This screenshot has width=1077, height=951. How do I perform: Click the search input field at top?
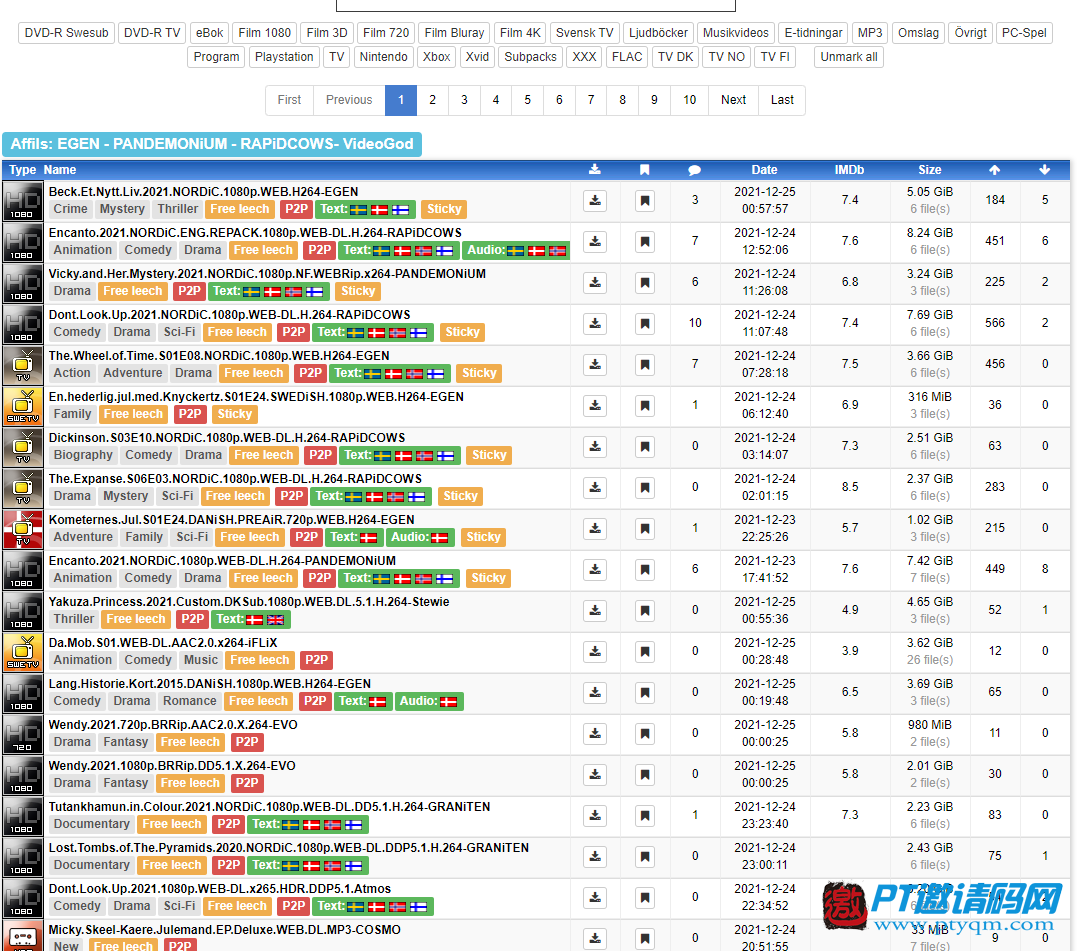pos(536,5)
